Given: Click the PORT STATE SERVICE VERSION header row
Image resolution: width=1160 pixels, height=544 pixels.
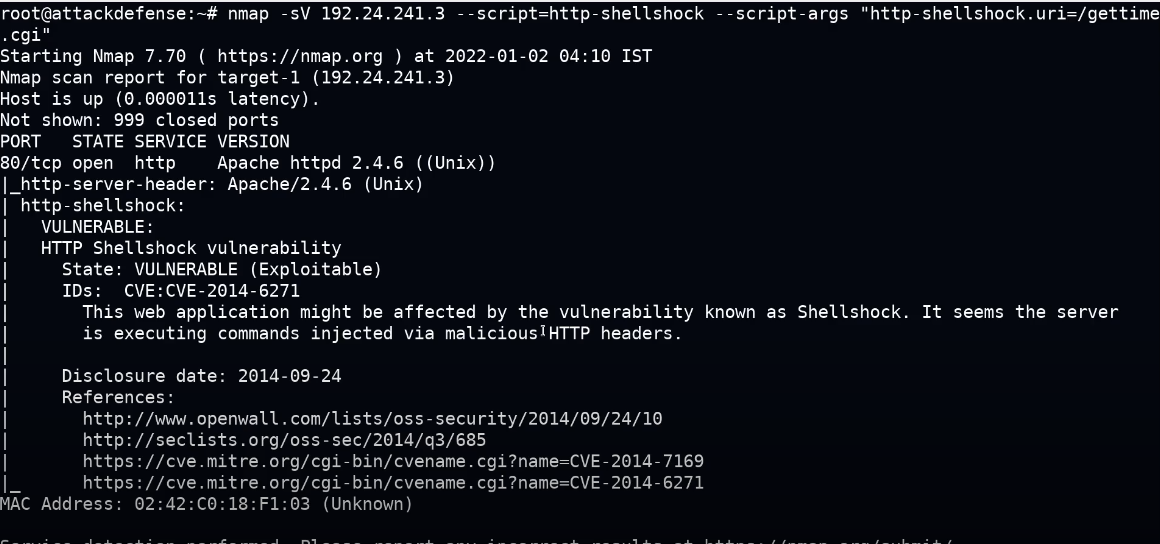Looking at the screenshot, I should (x=144, y=142).
